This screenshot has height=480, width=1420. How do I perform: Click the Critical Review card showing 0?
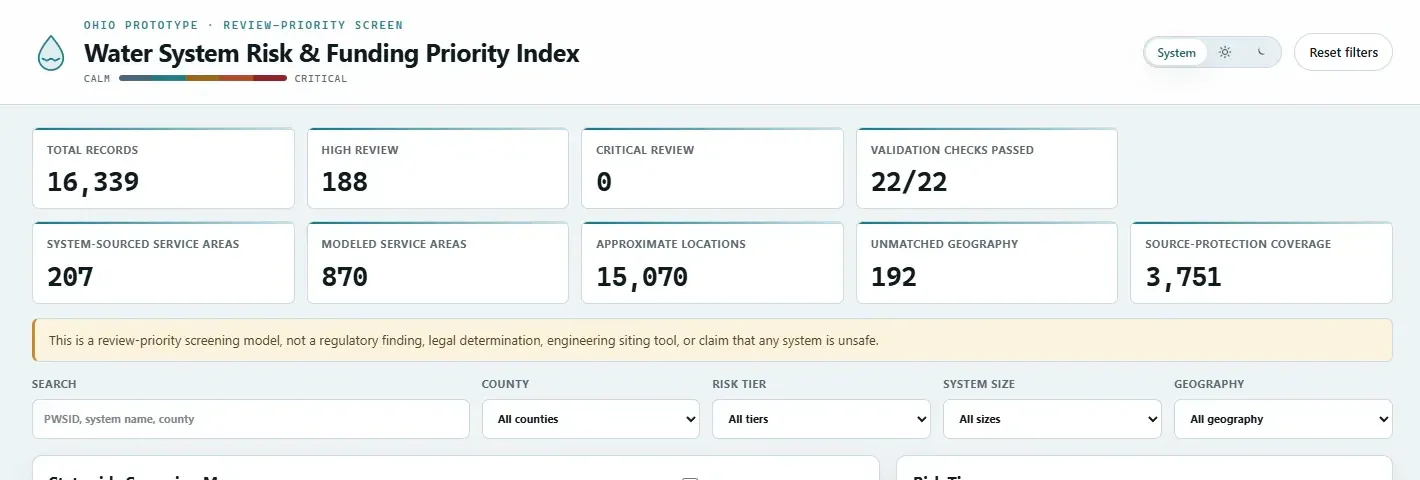click(x=712, y=168)
